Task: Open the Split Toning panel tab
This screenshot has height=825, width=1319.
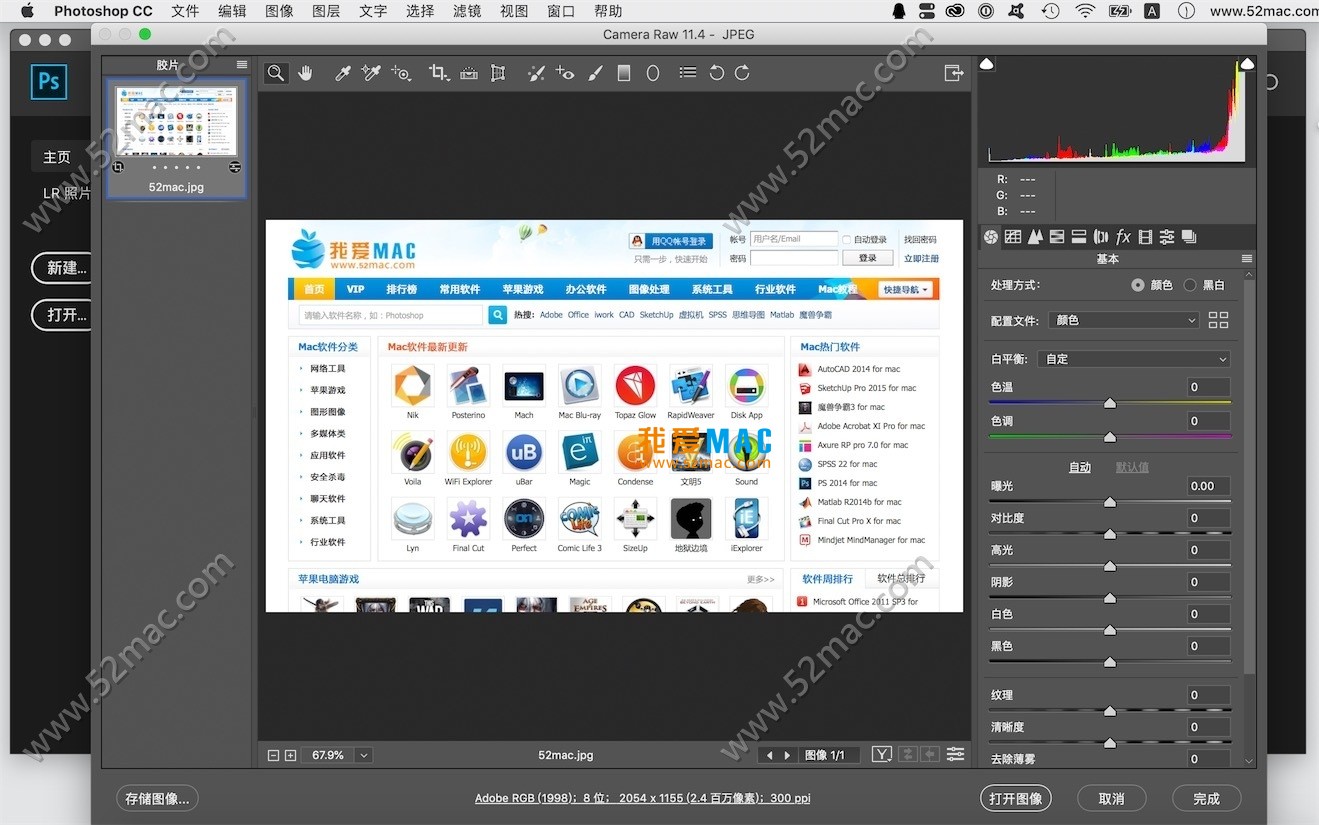Action: coord(1079,237)
